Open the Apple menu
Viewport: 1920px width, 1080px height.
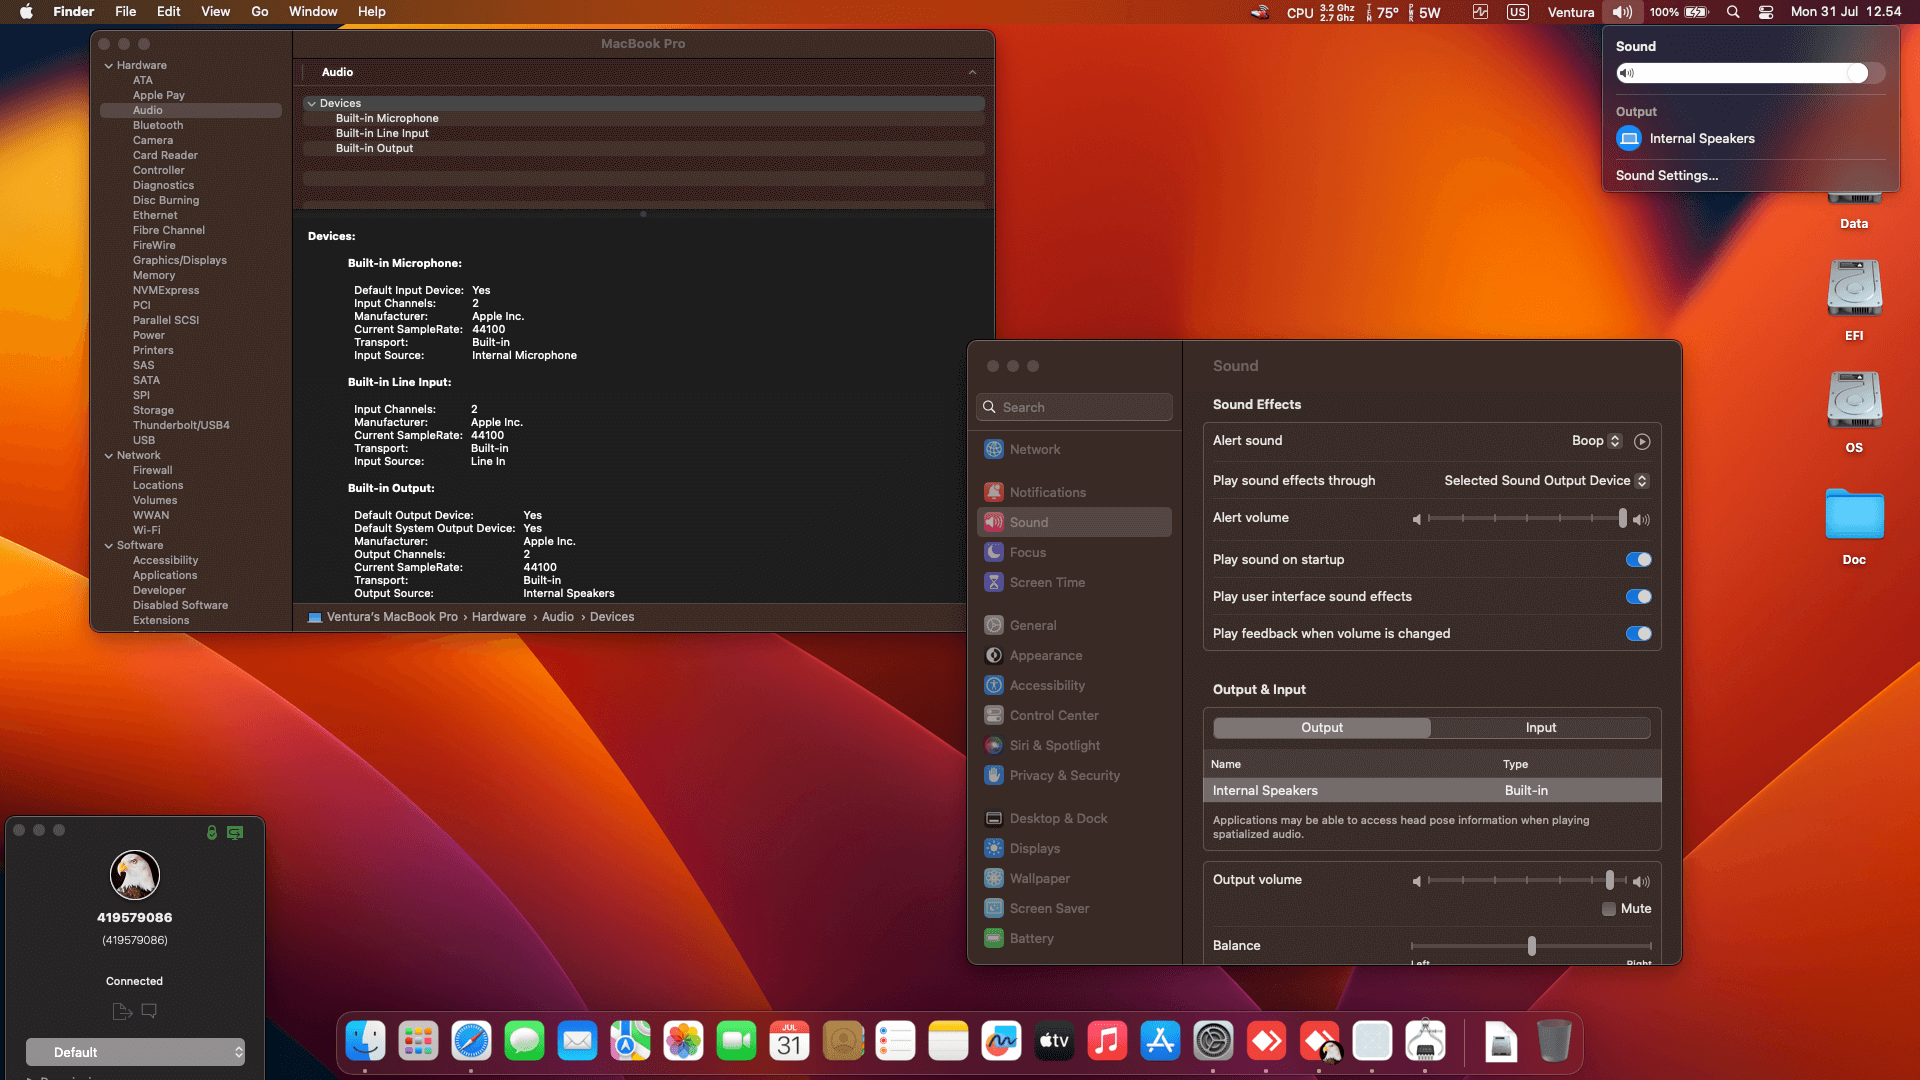pos(27,12)
